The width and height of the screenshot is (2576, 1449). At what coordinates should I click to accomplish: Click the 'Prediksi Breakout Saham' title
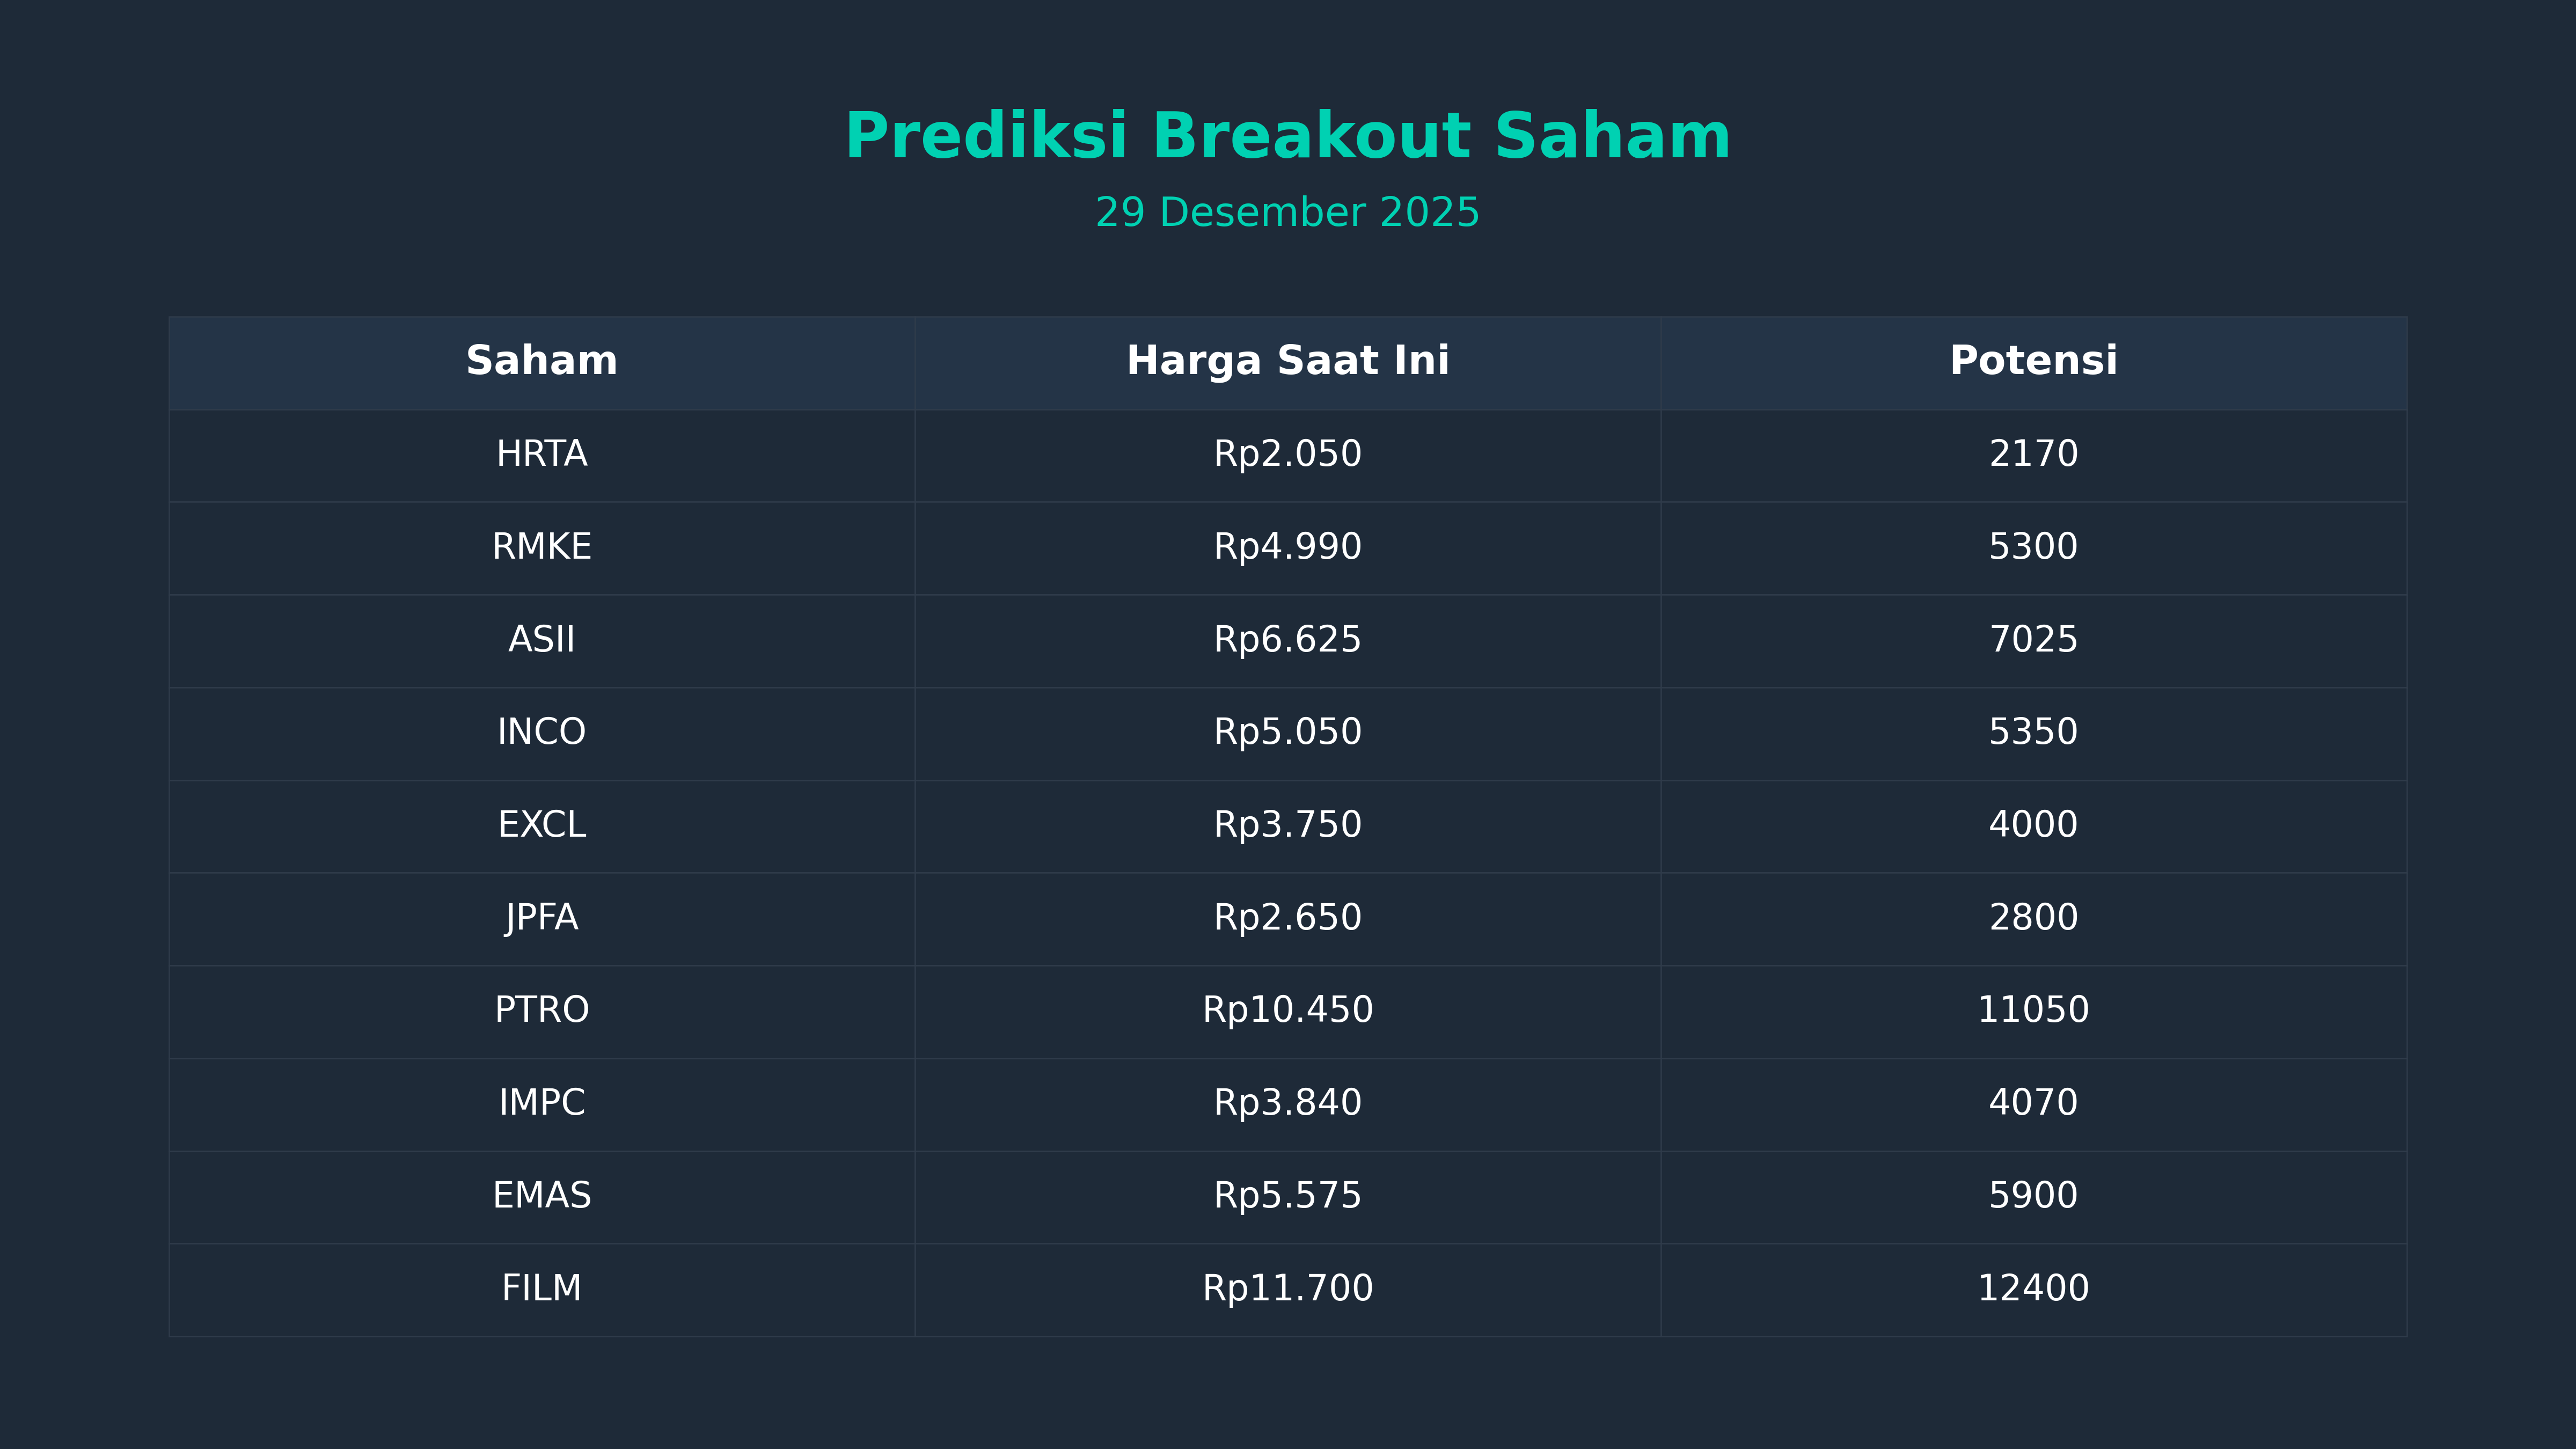coord(1287,136)
